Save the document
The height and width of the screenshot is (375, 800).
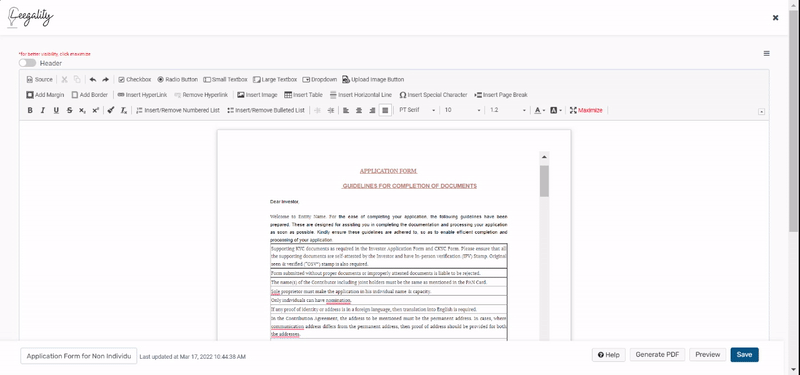click(x=744, y=355)
